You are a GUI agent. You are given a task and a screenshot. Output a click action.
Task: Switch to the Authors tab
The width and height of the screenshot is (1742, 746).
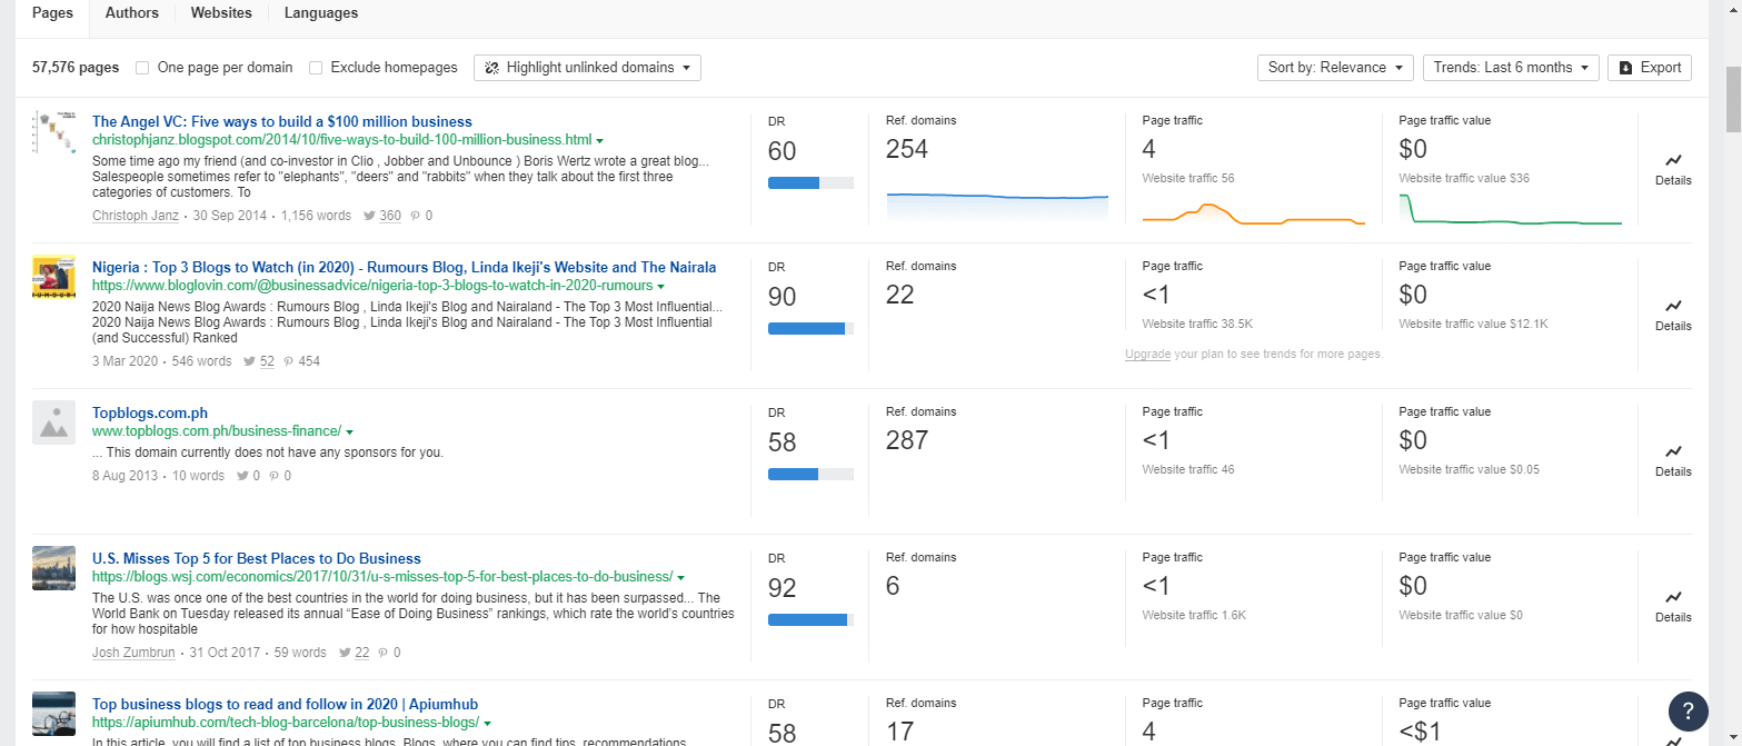132,13
